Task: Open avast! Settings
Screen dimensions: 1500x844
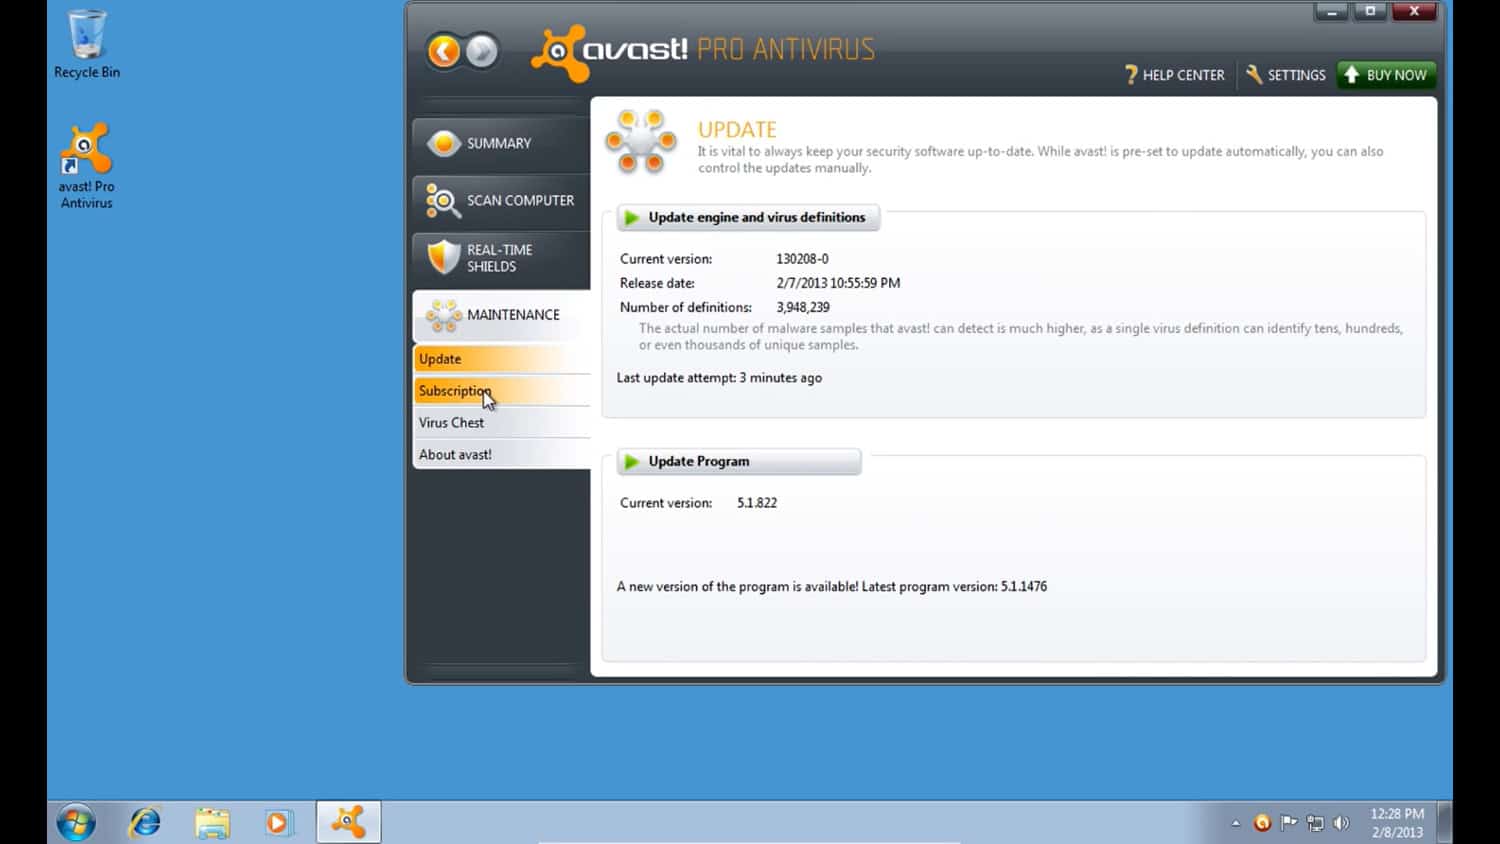Action: click(1286, 75)
